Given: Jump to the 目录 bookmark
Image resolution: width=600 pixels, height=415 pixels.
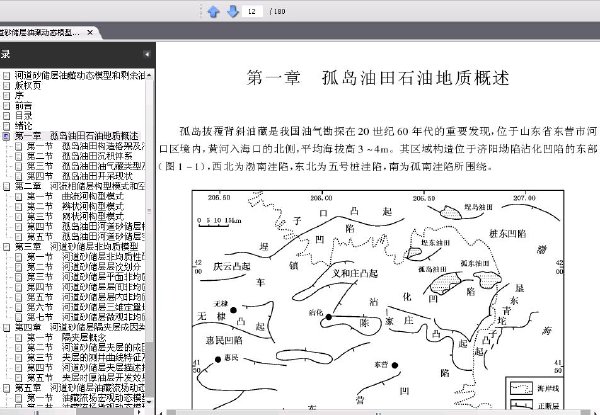Looking at the screenshot, I should 23,116.
